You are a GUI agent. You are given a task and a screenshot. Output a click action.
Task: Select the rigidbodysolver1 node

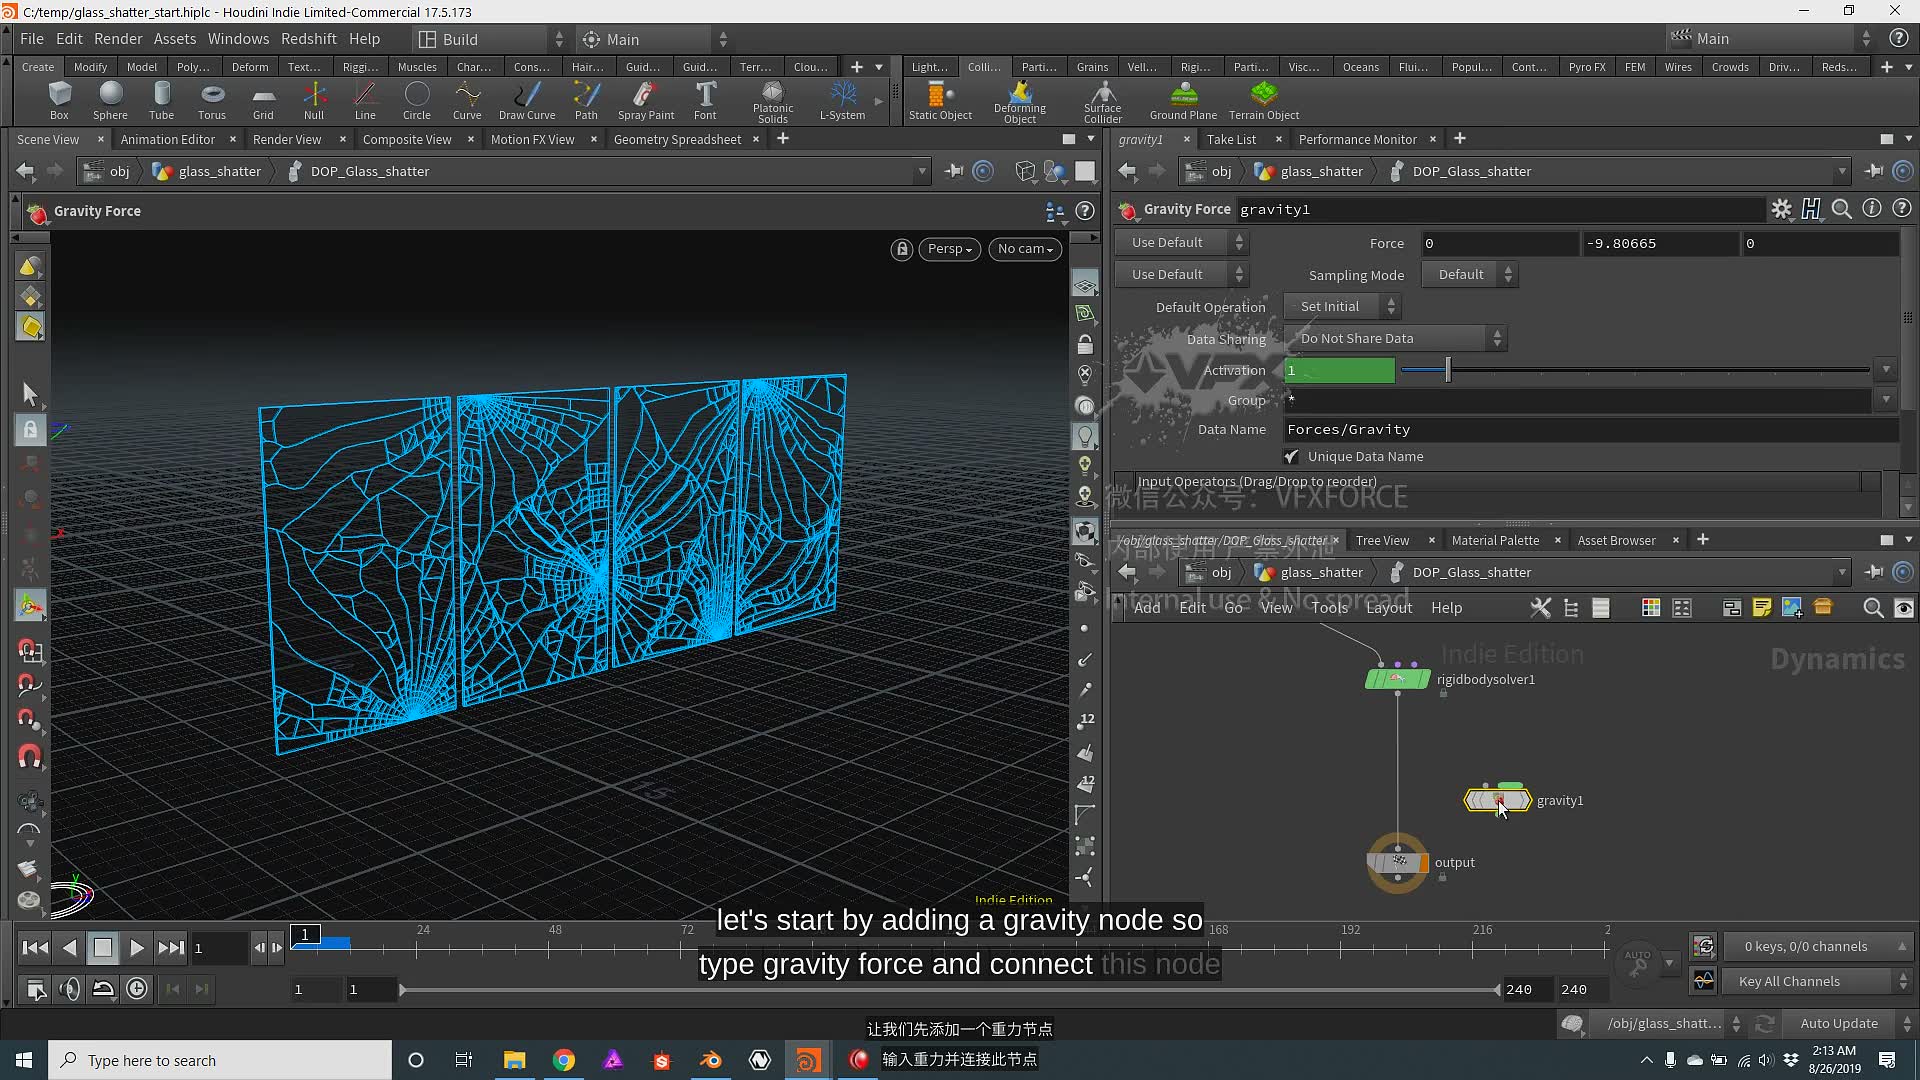(x=1397, y=680)
